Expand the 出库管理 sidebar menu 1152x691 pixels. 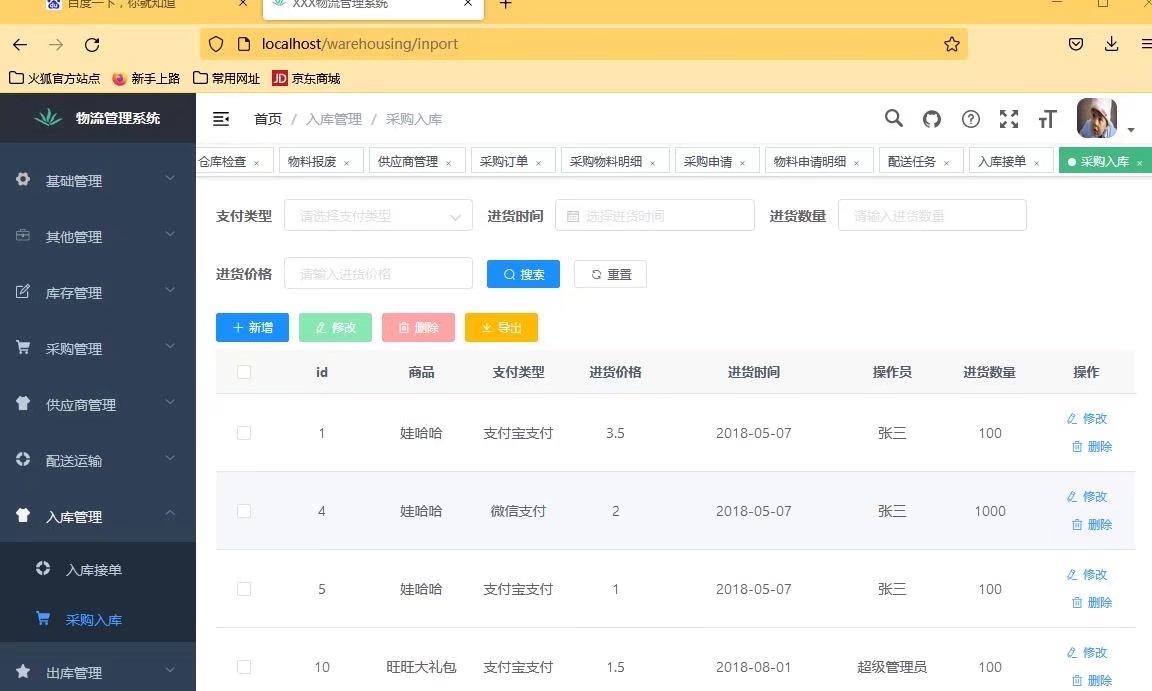click(98, 671)
